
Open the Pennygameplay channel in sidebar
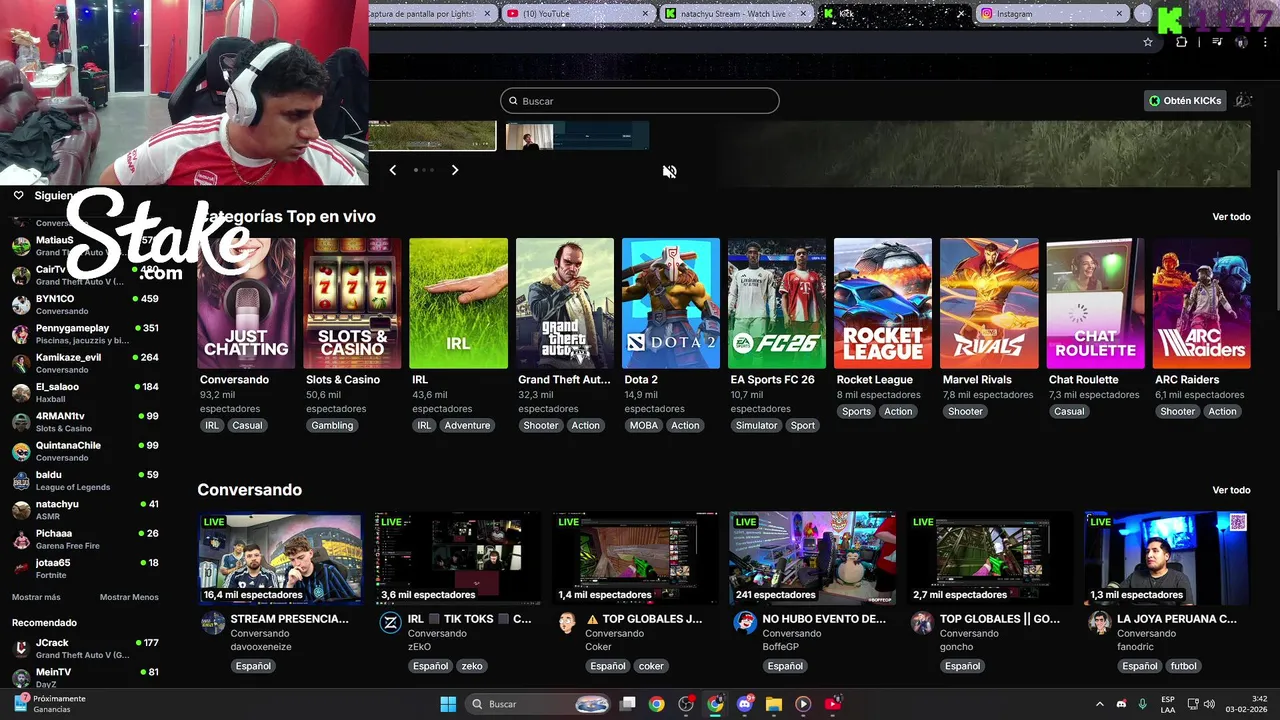point(84,334)
